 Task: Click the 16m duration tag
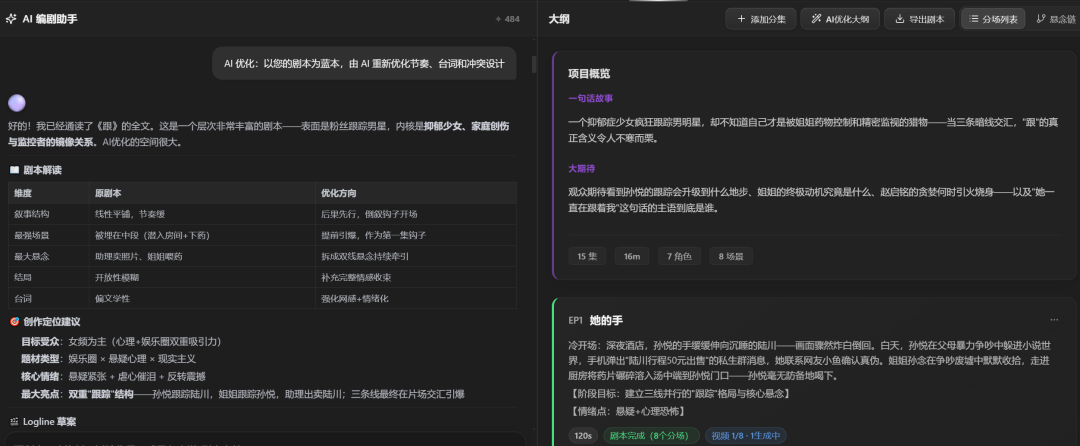(x=632, y=256)
